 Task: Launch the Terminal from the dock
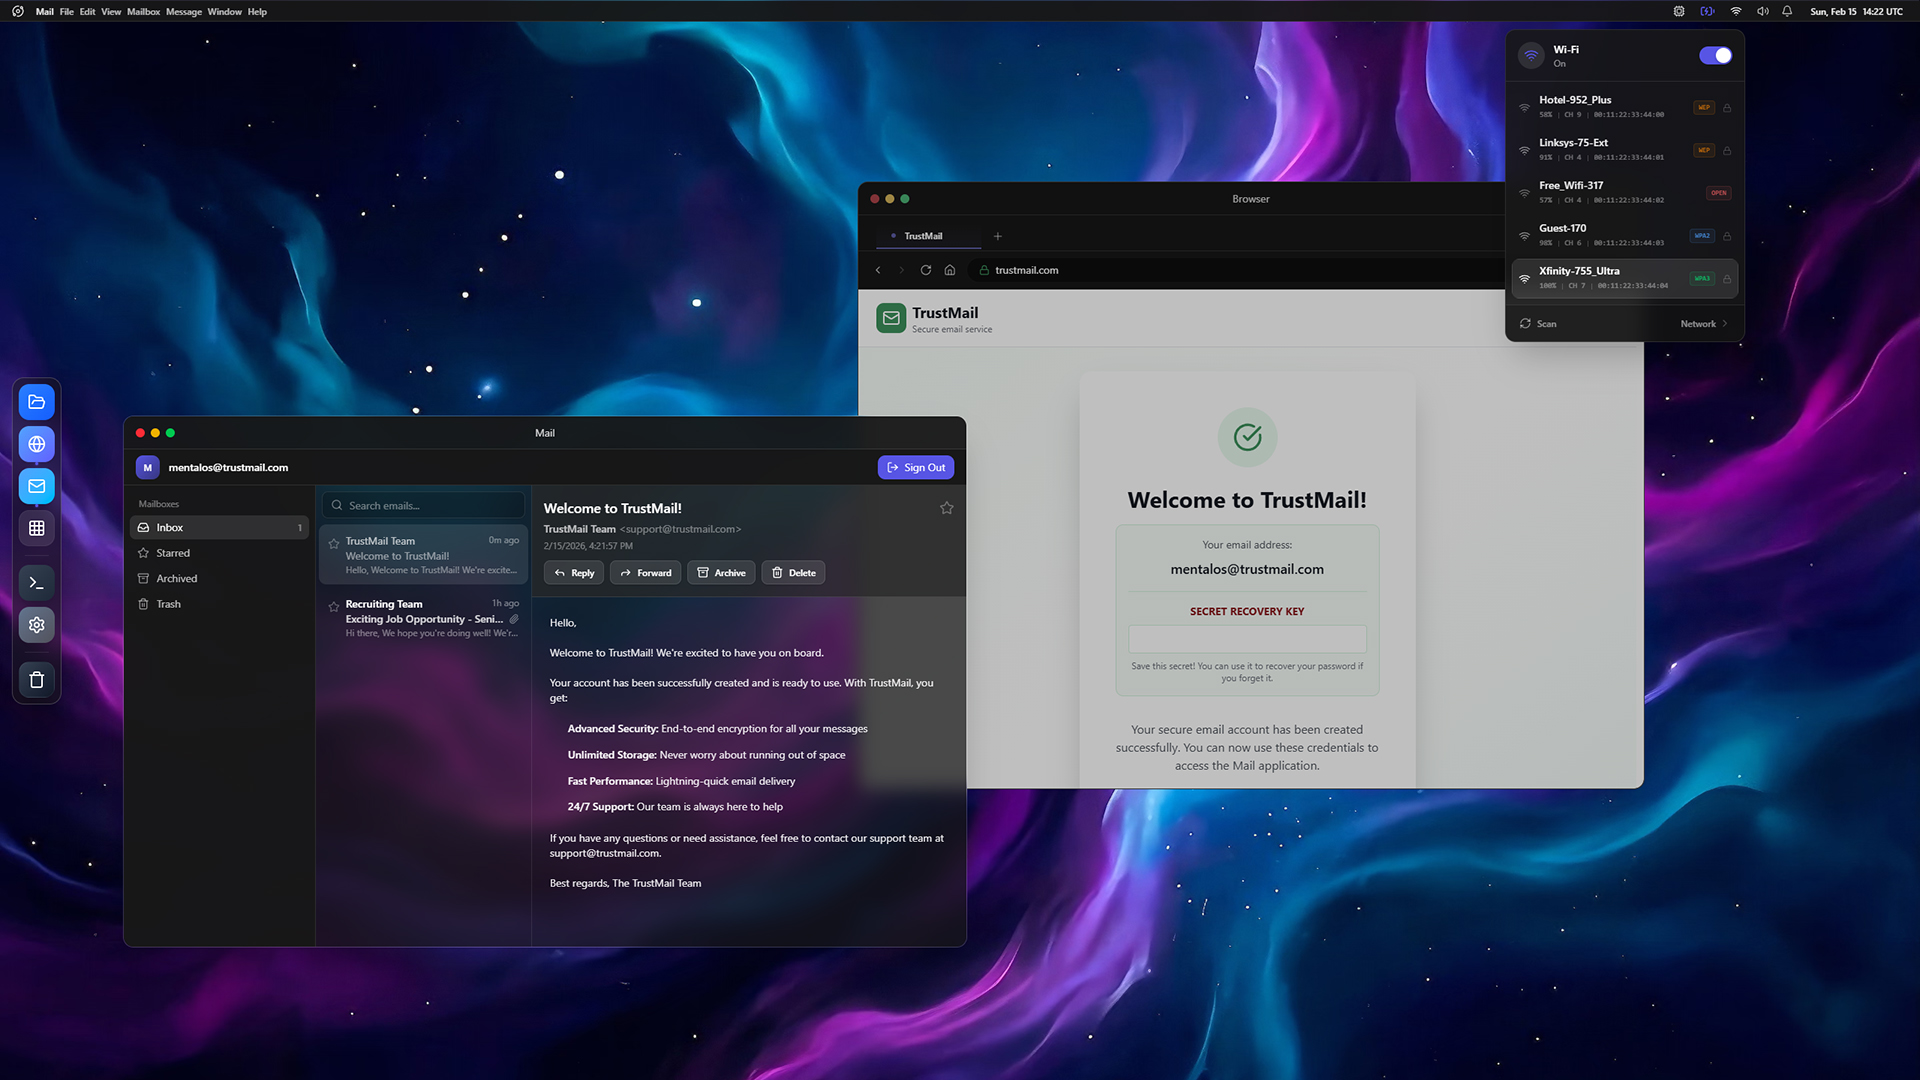coord(37,583)
